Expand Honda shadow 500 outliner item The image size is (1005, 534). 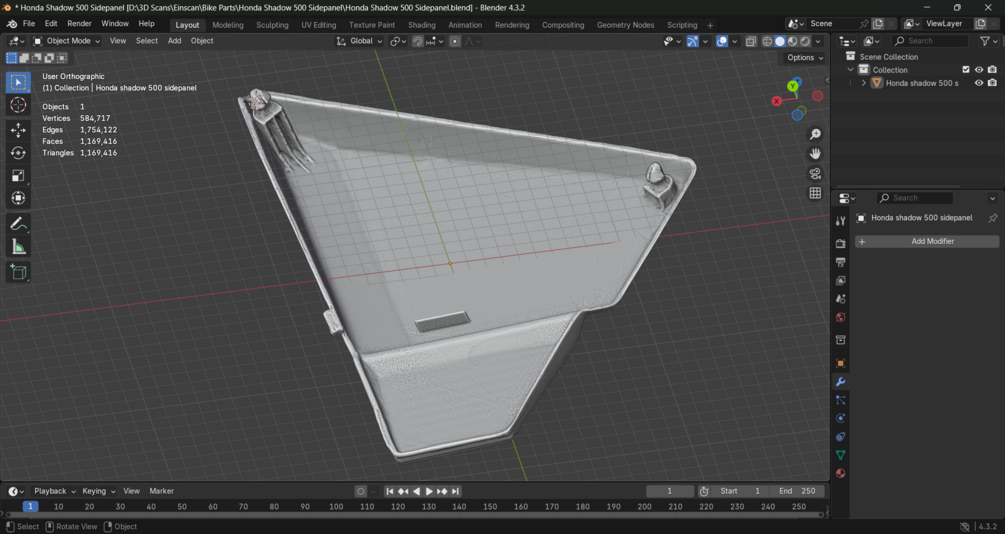(x=863, y=83)
